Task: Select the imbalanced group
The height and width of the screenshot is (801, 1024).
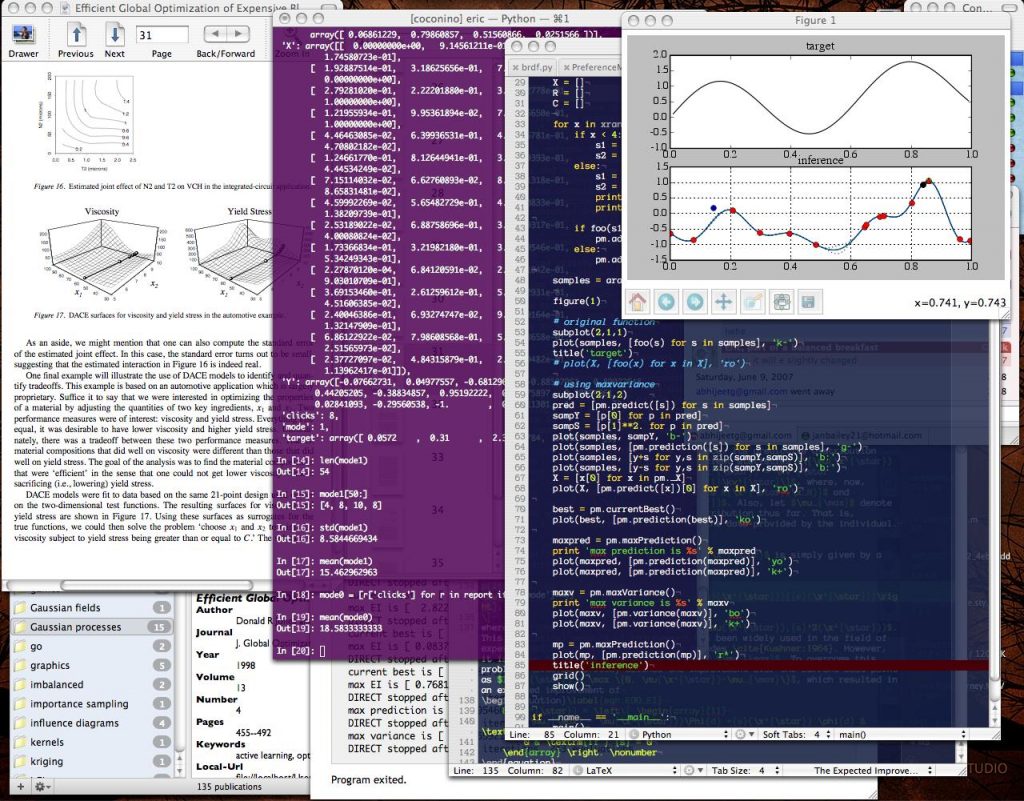Action: pos(92,684)
